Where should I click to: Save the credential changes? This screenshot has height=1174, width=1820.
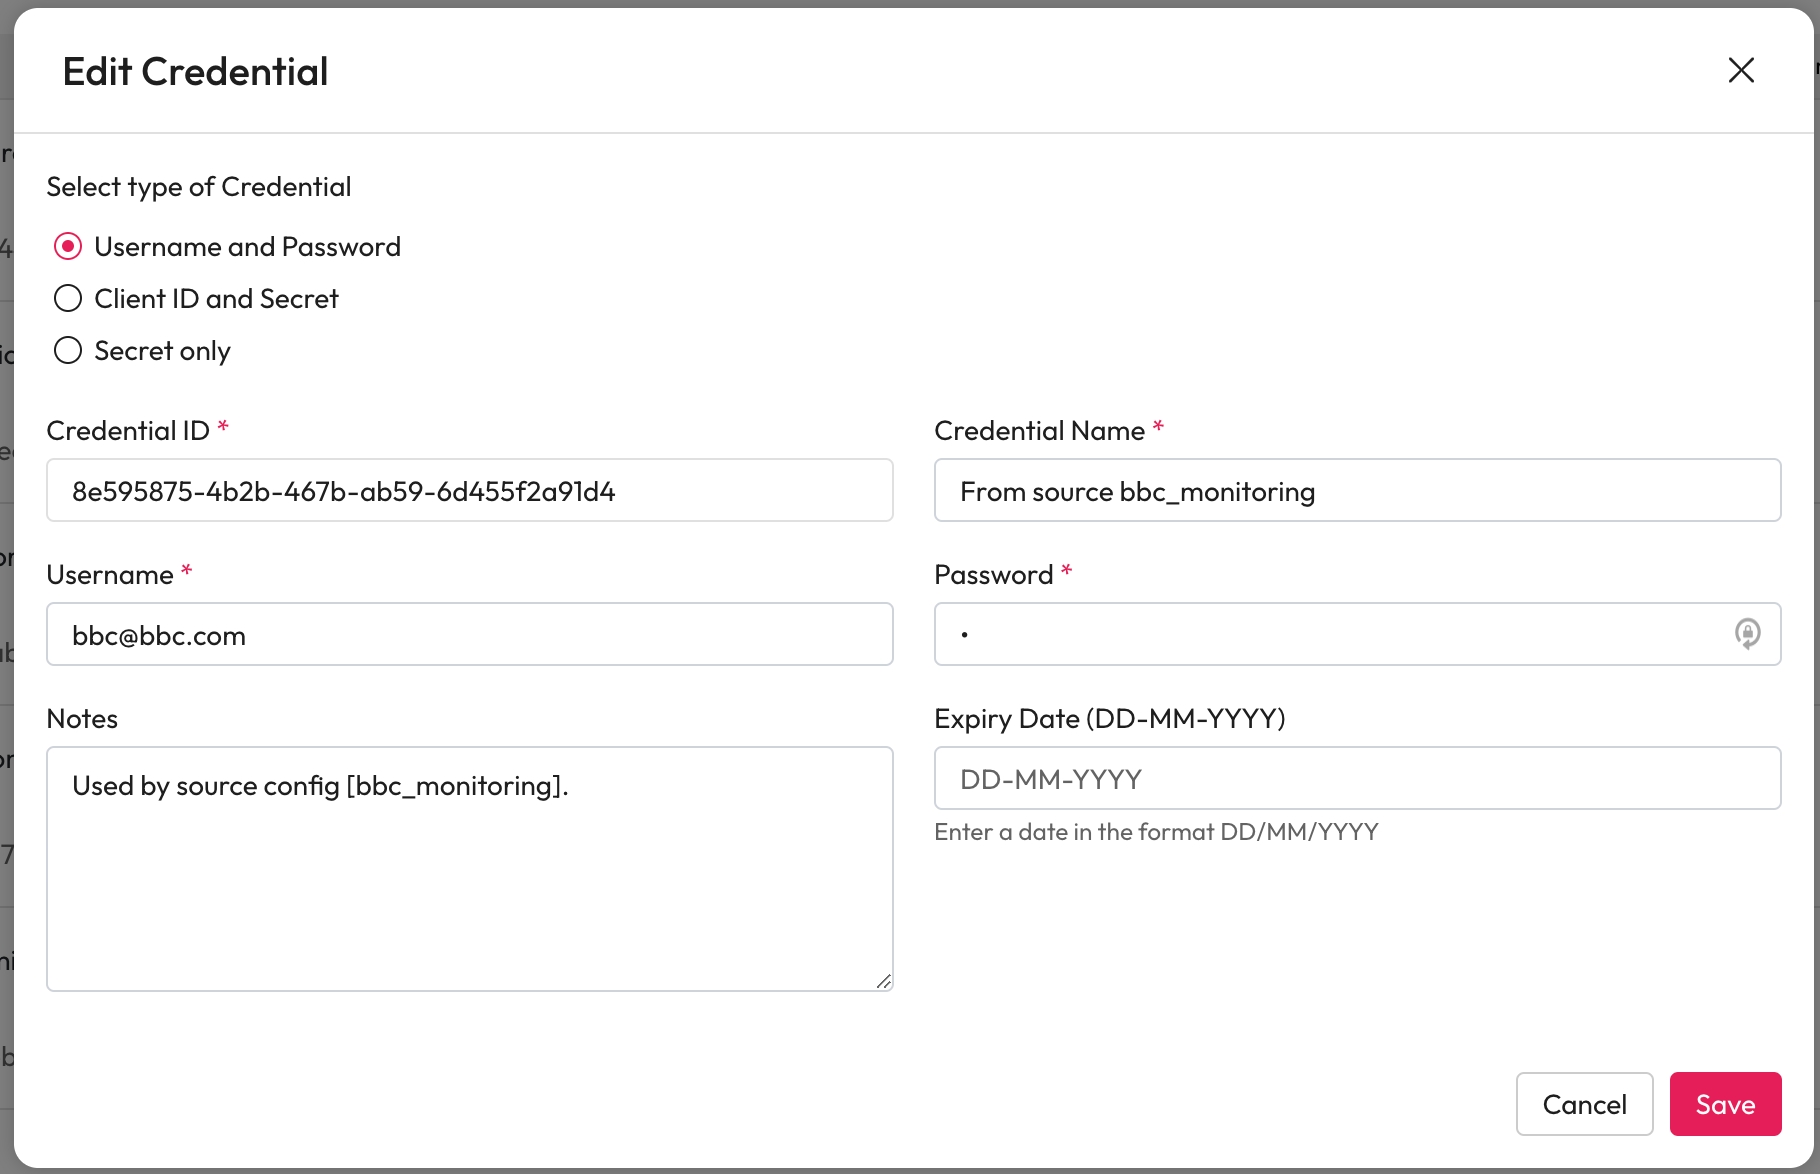(x=1725, y=1104)
